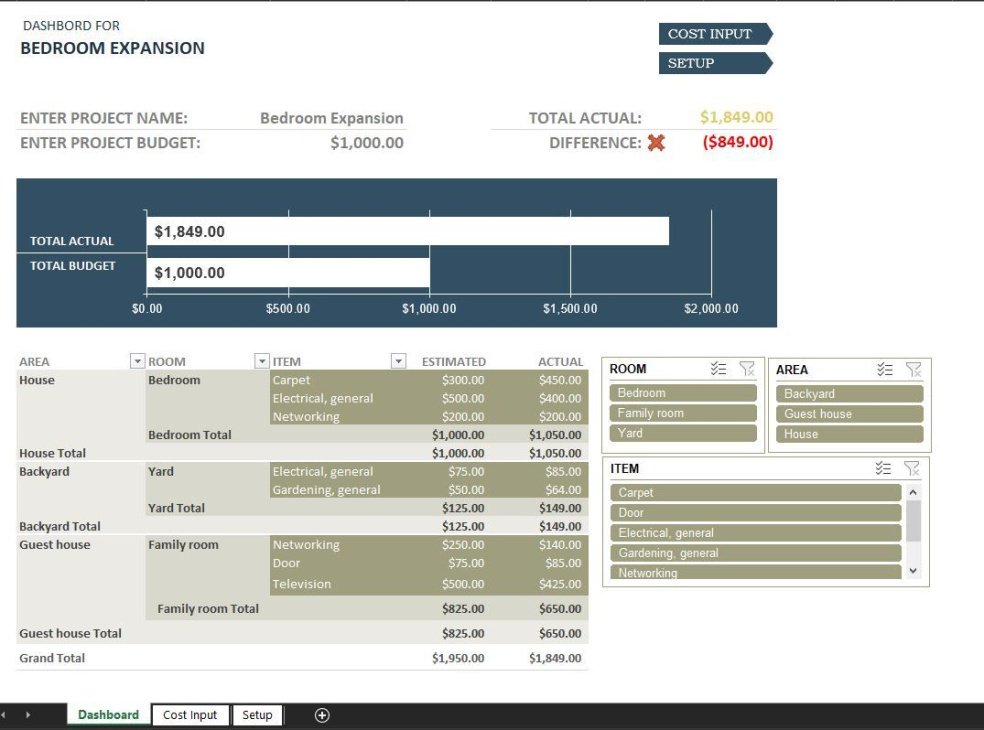Screen dimensions: 984x730
Task: Open the ITEM column filter dropdown
Action: (x=398, y=361)
